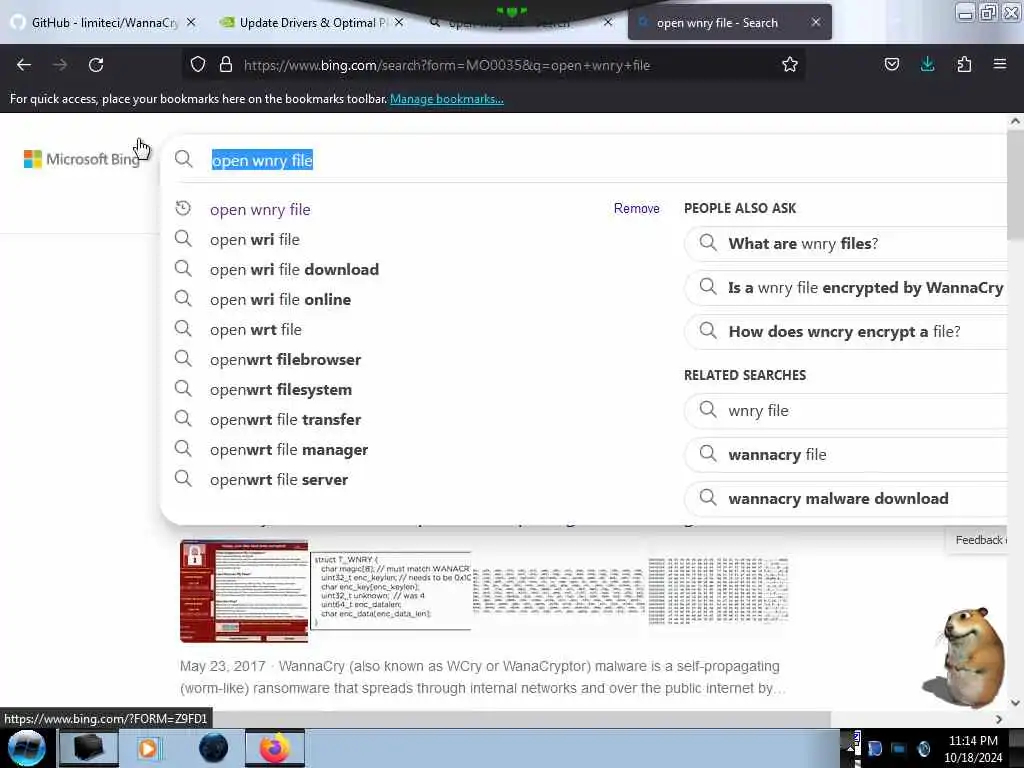Search related term wnry file
Screen dimensions: 1024x768
tap(846, 411)
